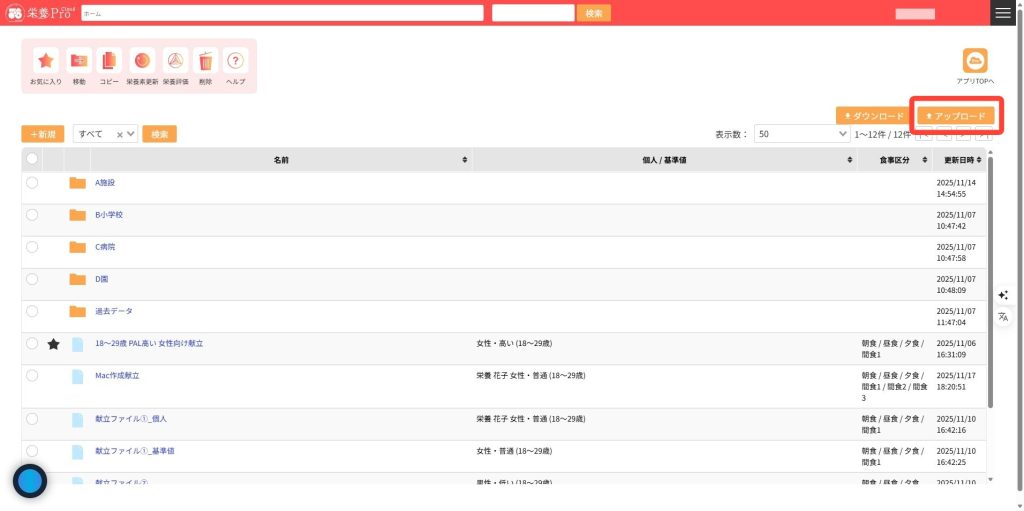The image size is (1024, 511).
Task: Click the 削除 trash can icon
Action: [205, 61]
